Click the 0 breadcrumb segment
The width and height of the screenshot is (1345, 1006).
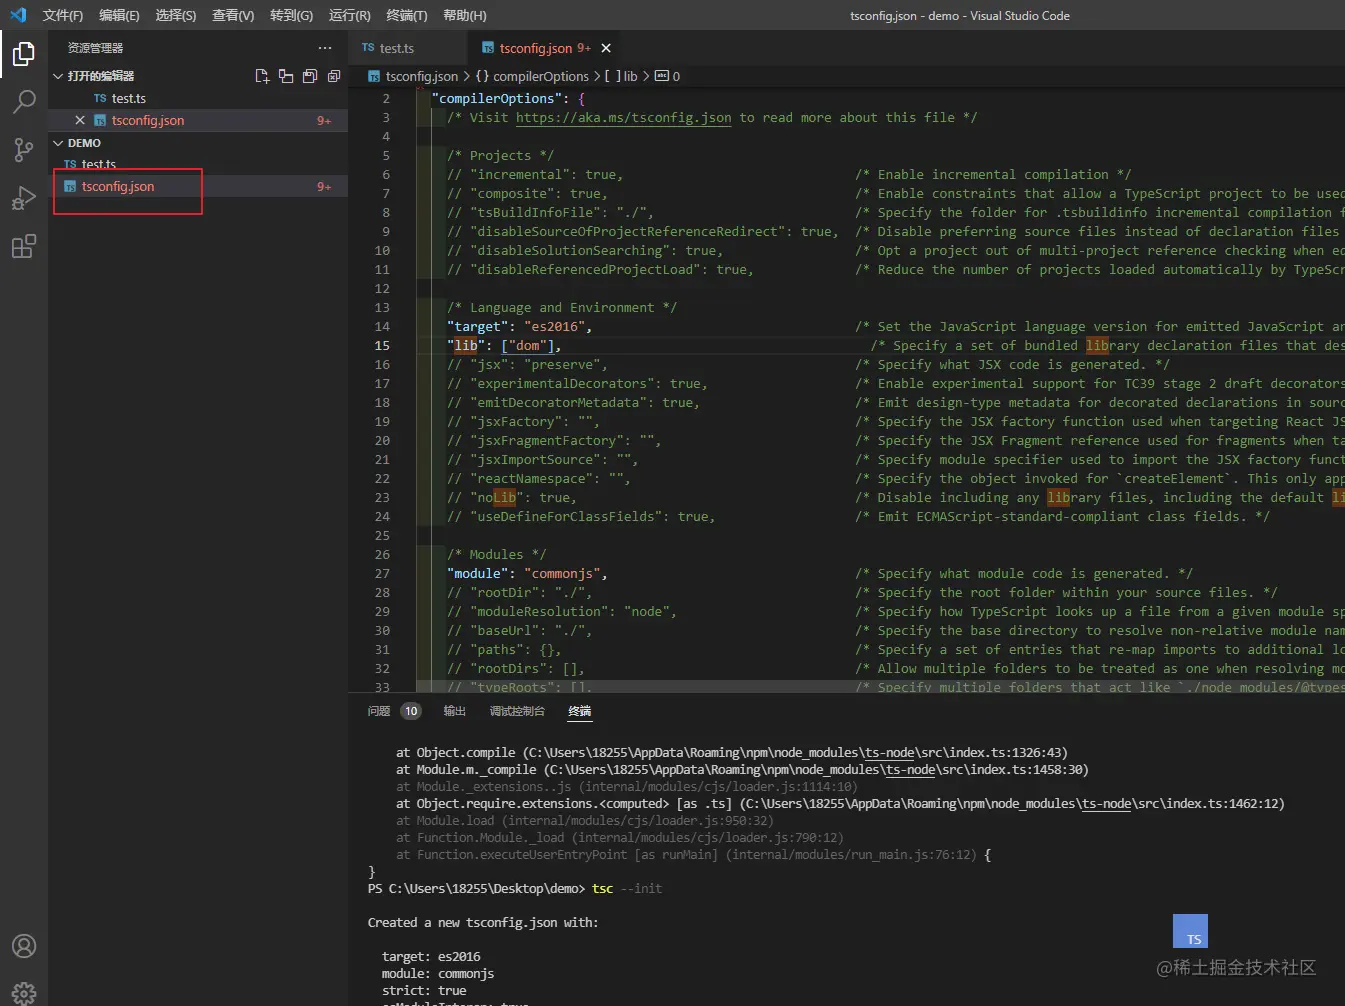[668, 76]
